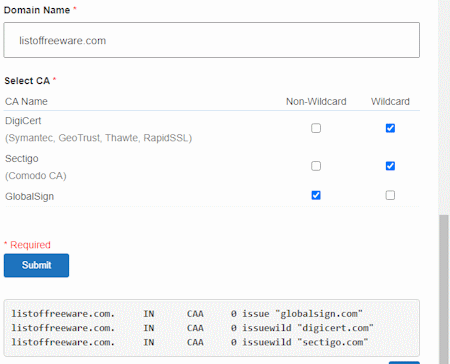The image size is (450, 364).
Task: Check the GlobalSign Wildcard checkbox
Action: pos(390,195)
